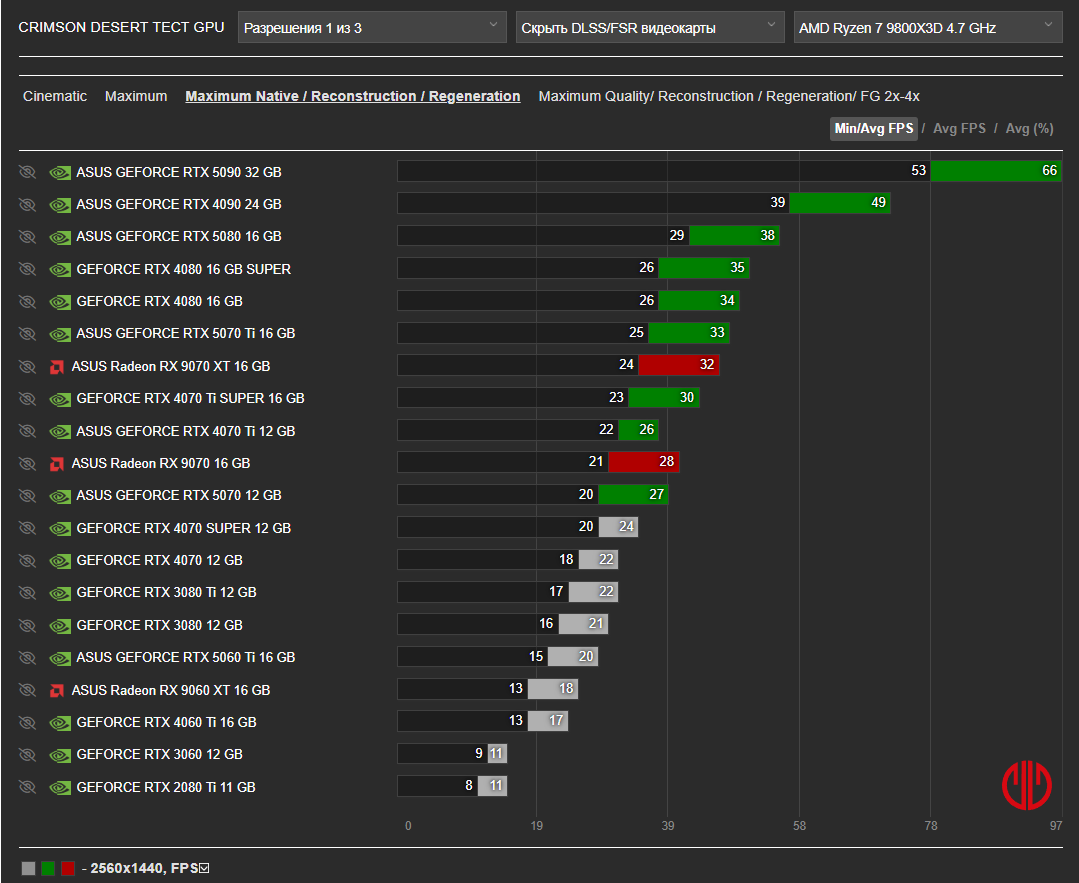The height and width of the screenshot is (883, 1079).
Task: Toggle visibility of RTX 2080 Ti 11 GB
Action: pos(28,787)
